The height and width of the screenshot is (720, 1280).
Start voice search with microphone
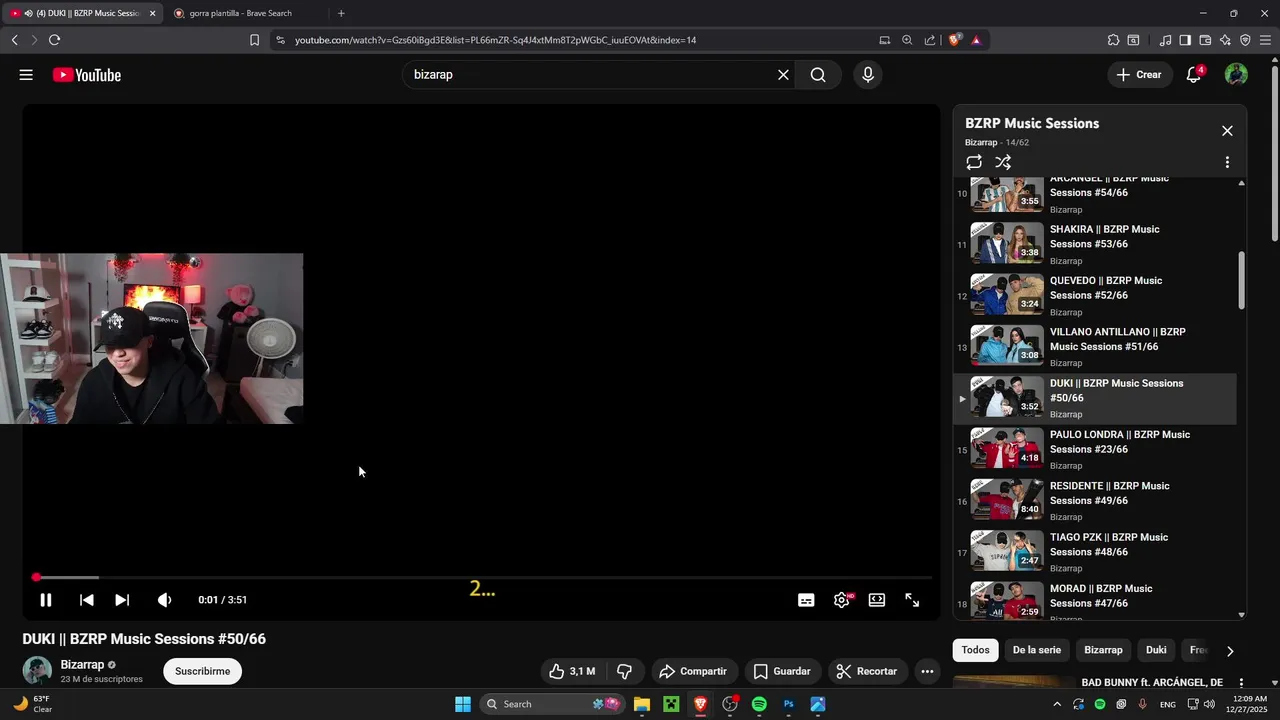point(867,75)
